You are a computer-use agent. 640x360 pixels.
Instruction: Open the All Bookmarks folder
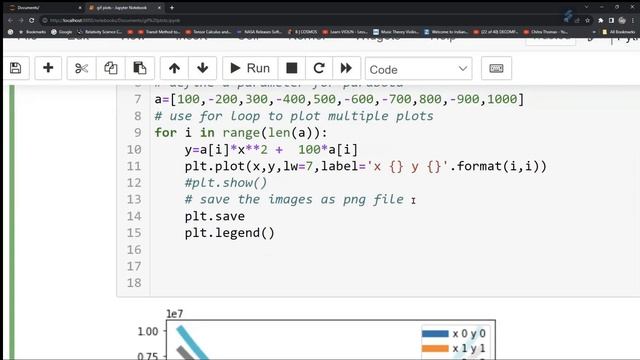[619, 32]
